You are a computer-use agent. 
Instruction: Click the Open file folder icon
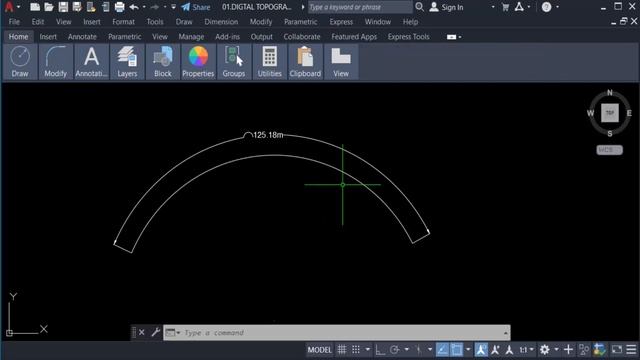tap(49, 7)
